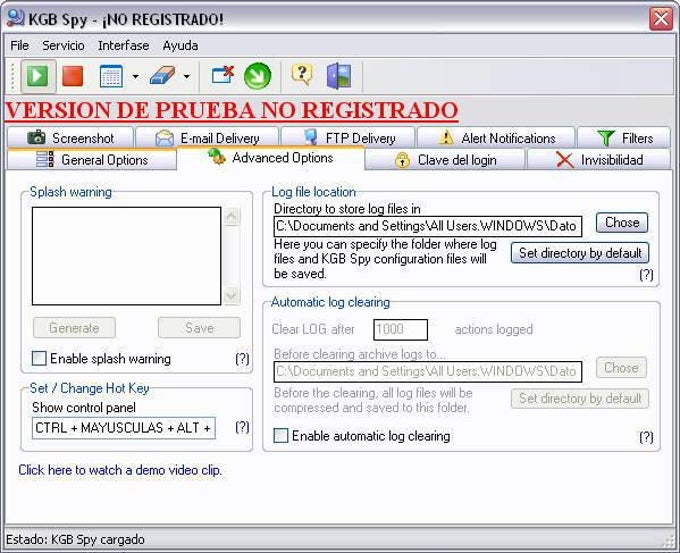This screenshot has width=680, height=553.
Task: Click the green circle arrow toolbar icon
Action: pos(258,76)
